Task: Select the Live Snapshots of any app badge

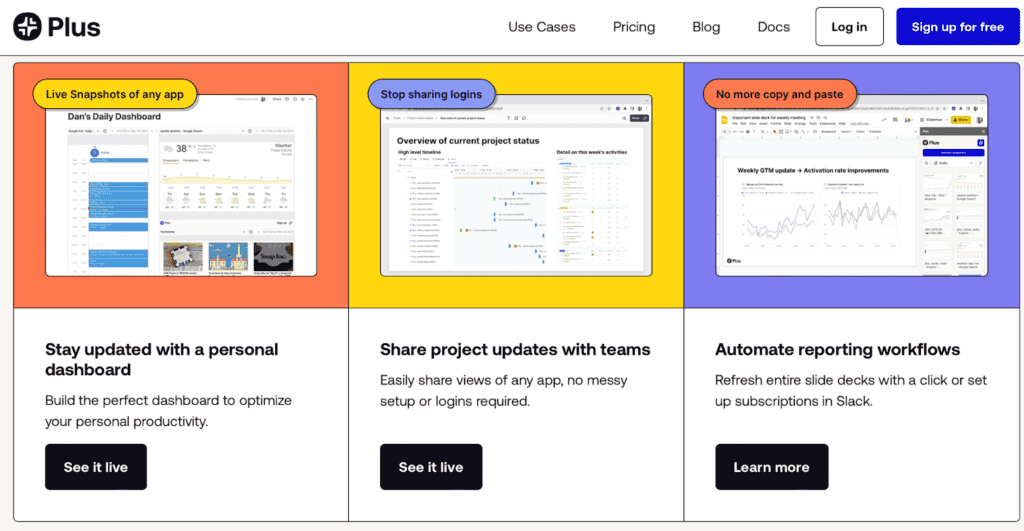Action: pos(114,94)
